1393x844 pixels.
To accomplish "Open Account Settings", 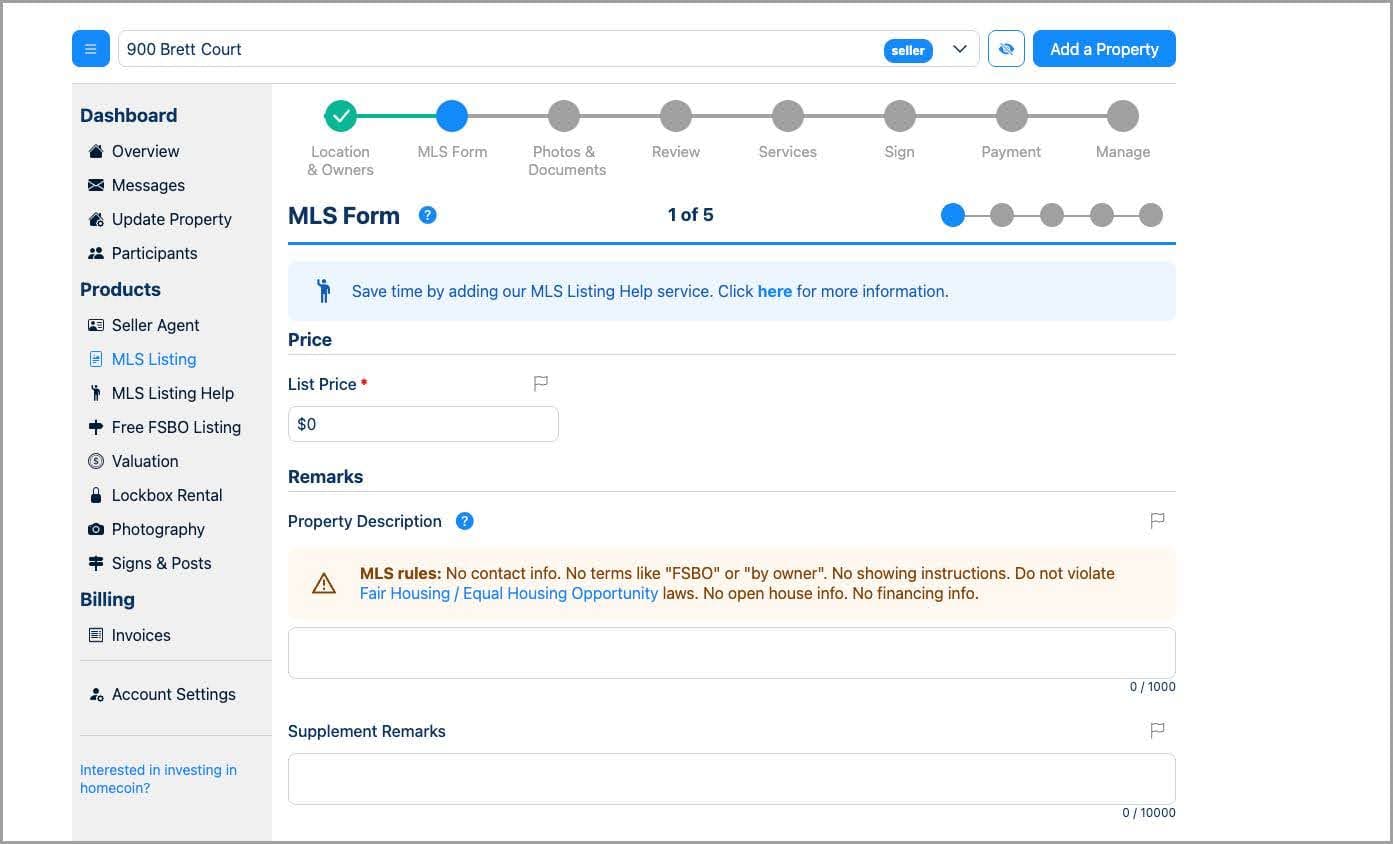I will [173, 694].
